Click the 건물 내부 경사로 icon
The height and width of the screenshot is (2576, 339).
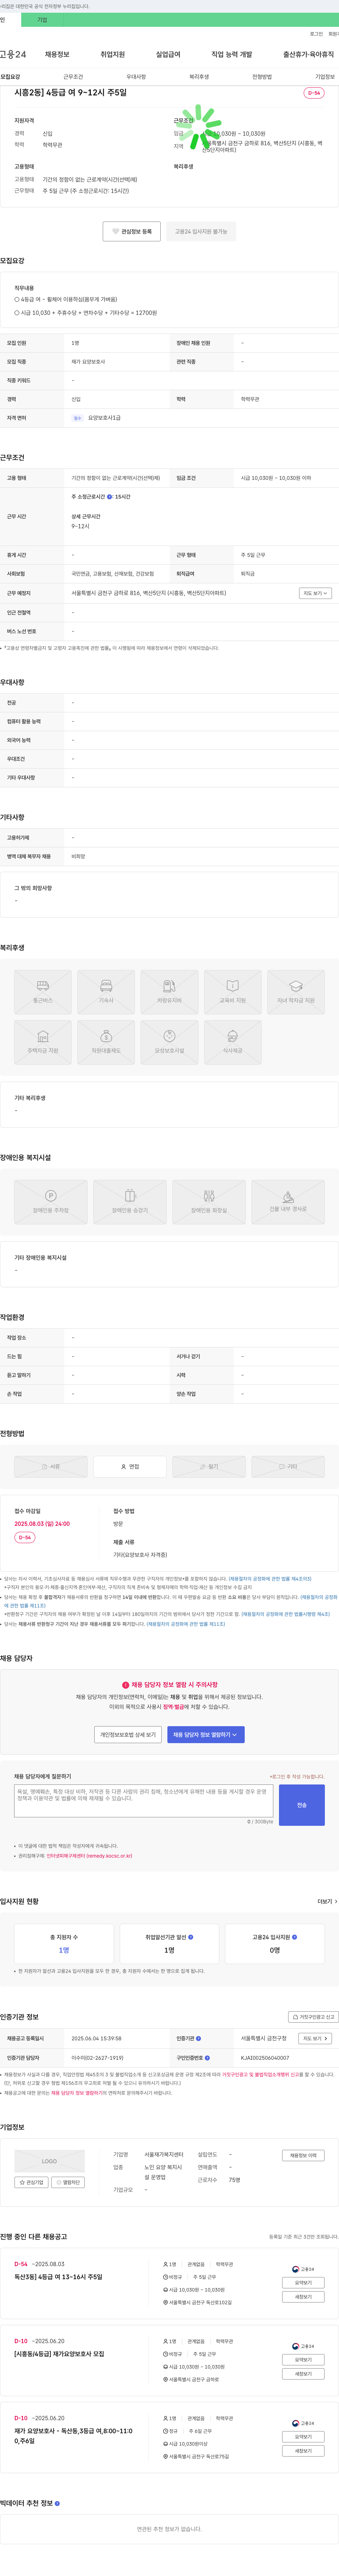[288, 1202]
